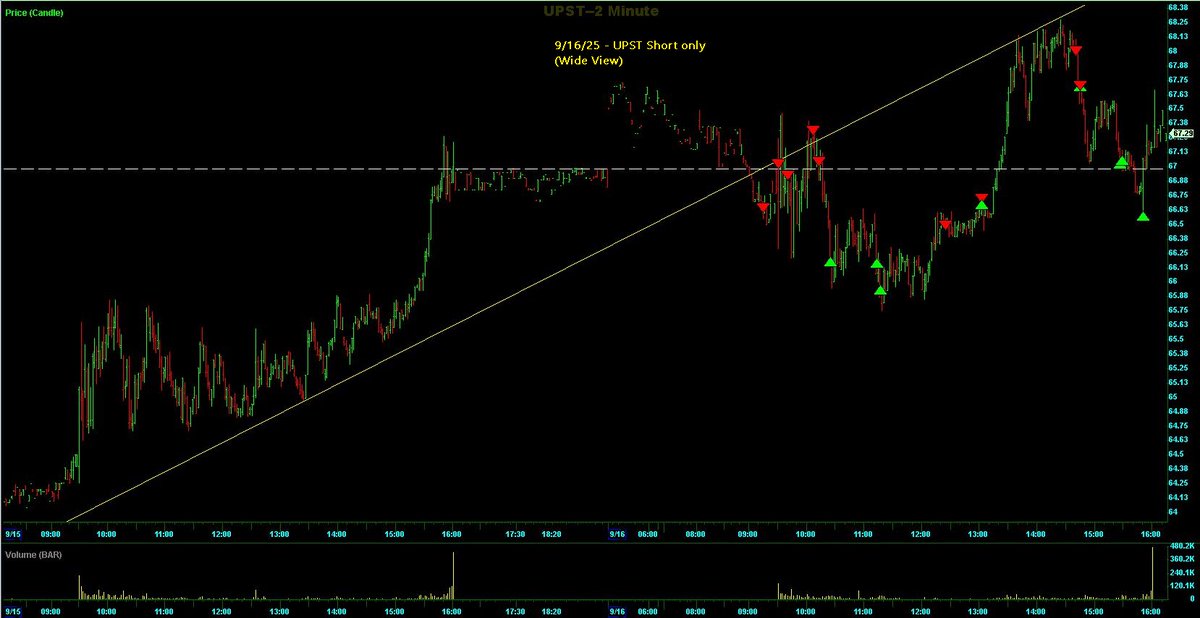Click the 08:00 label under the price pane
The image size is (1200, 618).
[x=693, y=534]
